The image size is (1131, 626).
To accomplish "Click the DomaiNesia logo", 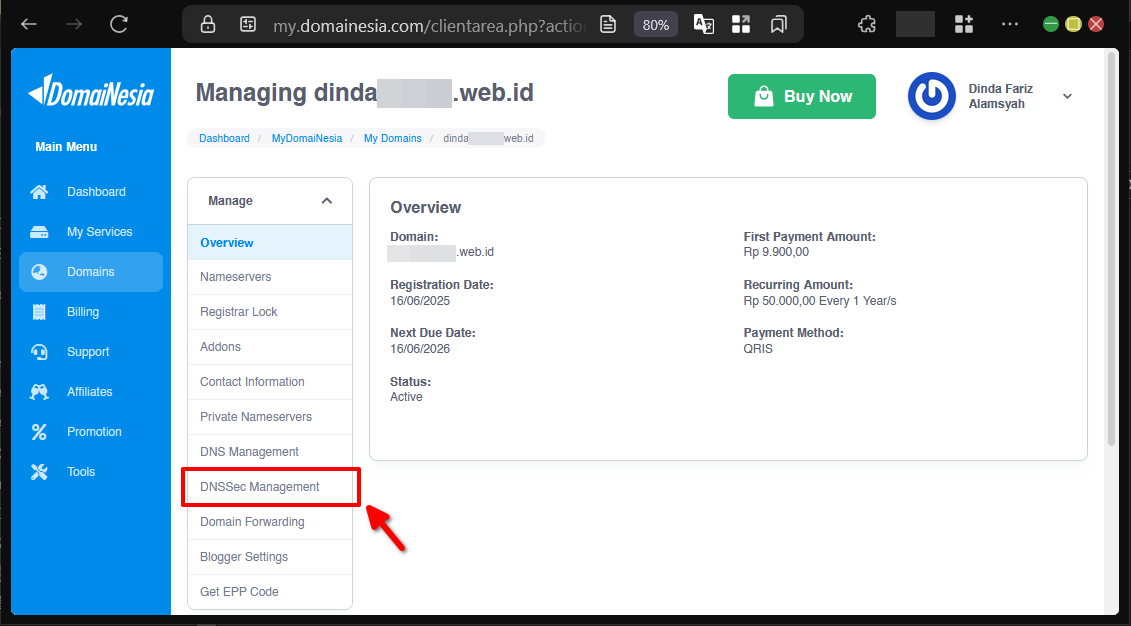I will (x=91, y=91).
